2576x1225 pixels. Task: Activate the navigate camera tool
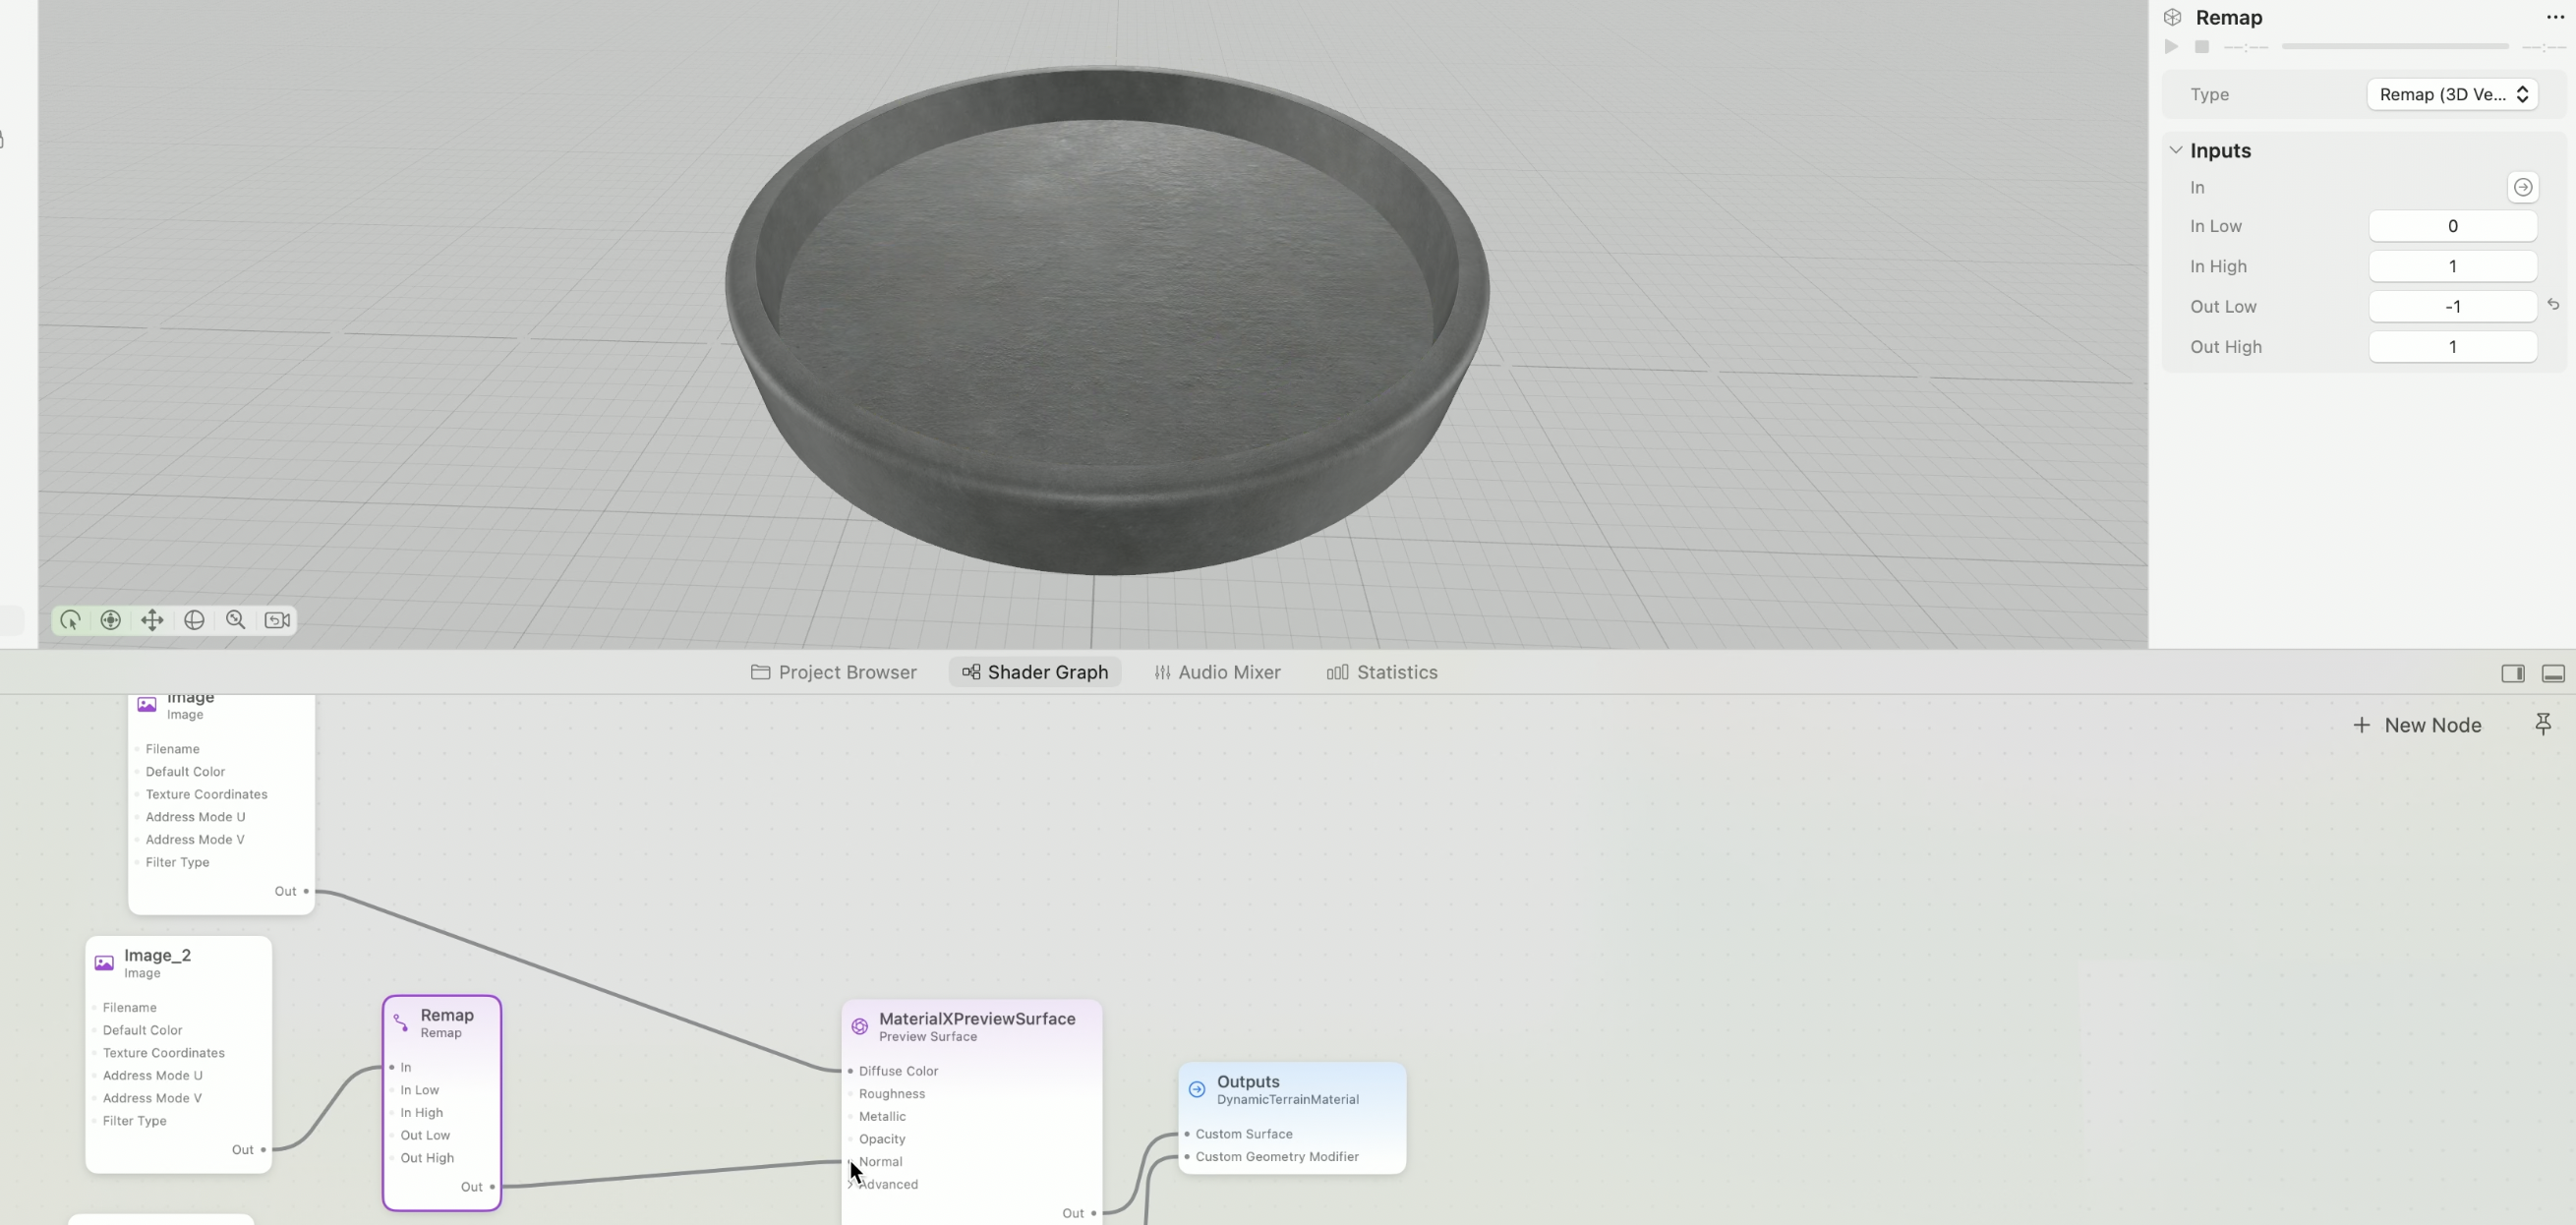(111, 620)
